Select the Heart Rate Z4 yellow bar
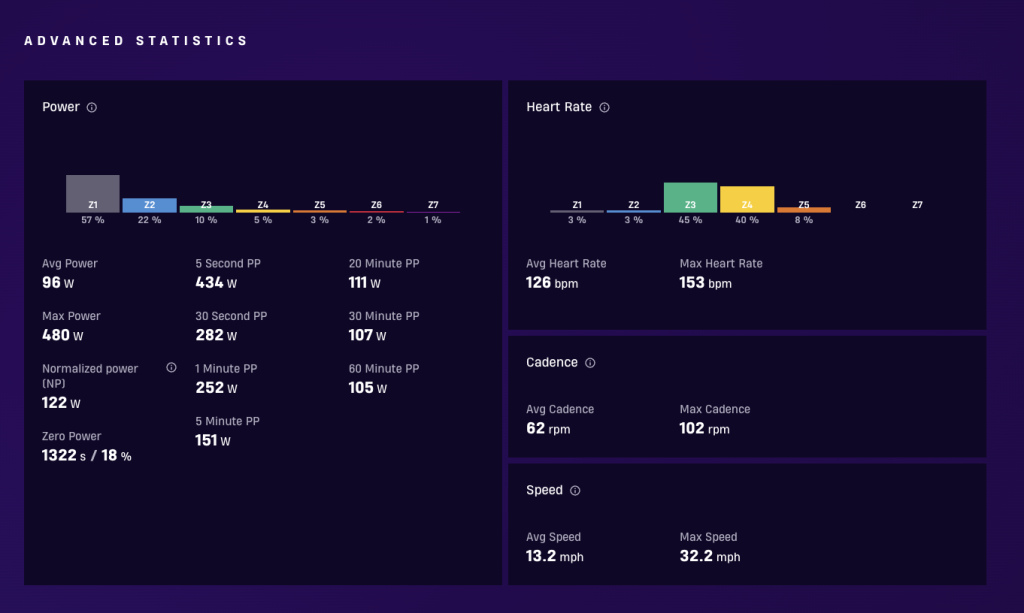 coord(747,199)
